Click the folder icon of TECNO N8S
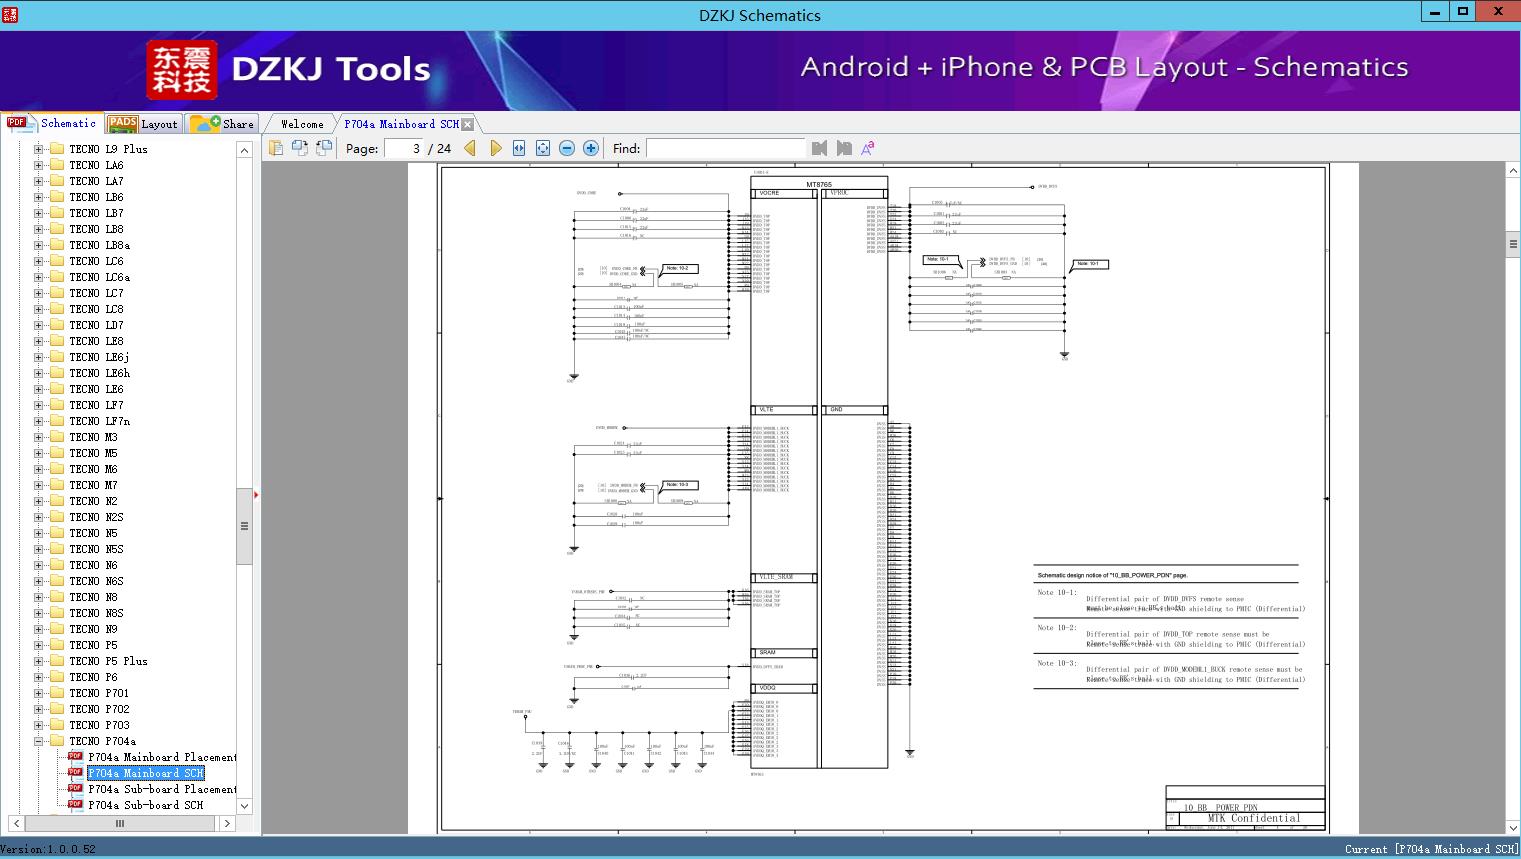Screen dimensions: 1521x859 [x=57, y=613]
